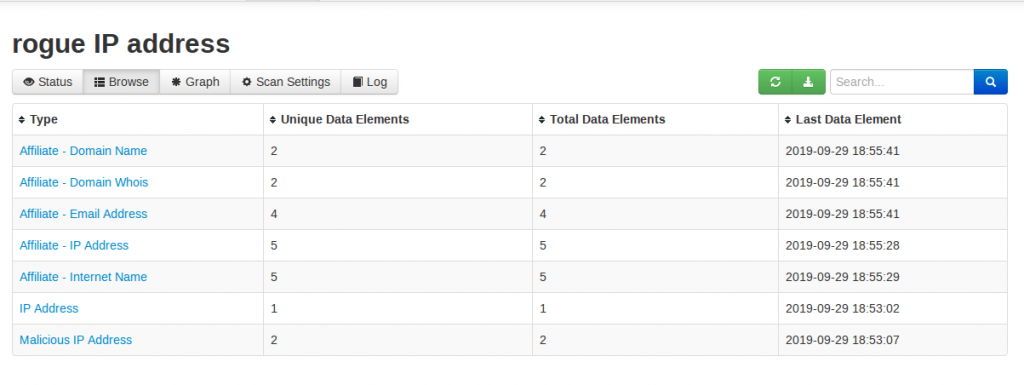The width and height of the screenshot is (1024, 385).
Task: Click the green download export icon
Action: tap(808, 82)
